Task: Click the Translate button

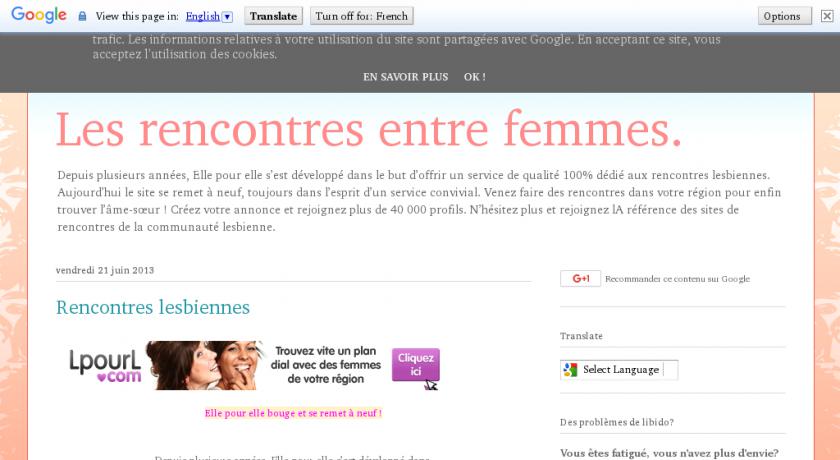Action: [273, 16]
